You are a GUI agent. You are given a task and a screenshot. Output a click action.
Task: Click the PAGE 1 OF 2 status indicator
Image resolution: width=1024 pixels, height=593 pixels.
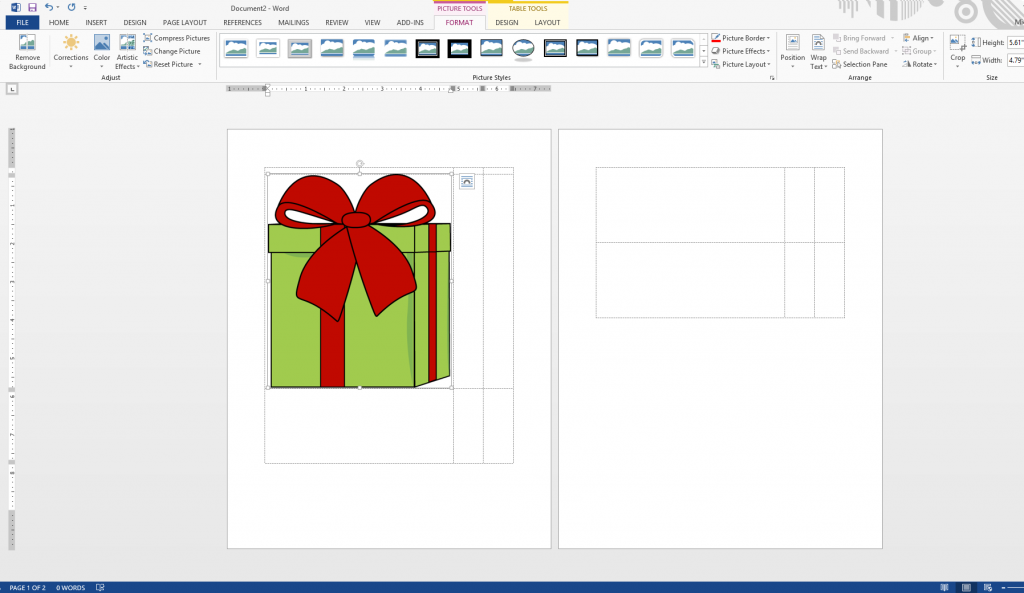27,588
